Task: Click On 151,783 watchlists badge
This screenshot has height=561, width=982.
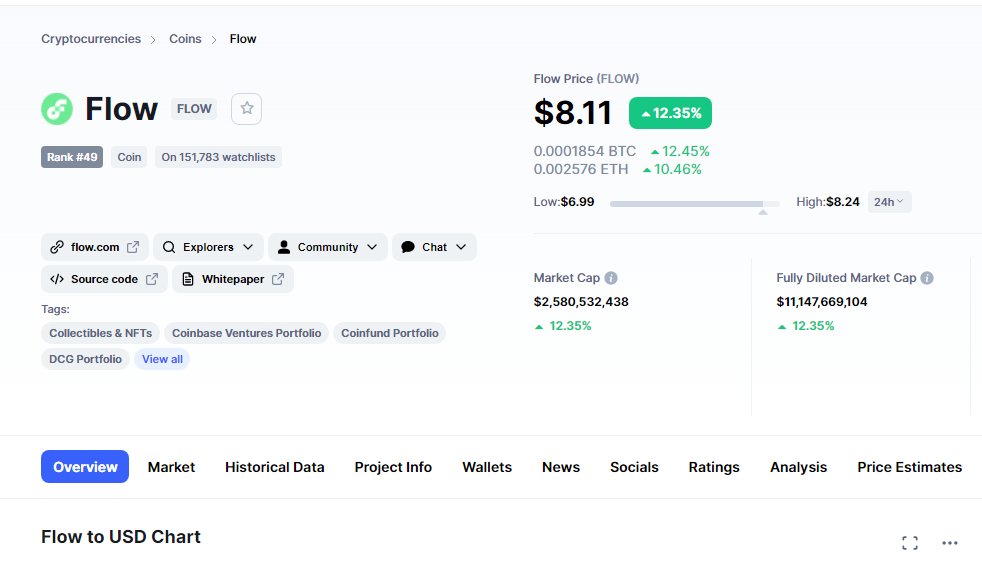Action: coord(219,157)
